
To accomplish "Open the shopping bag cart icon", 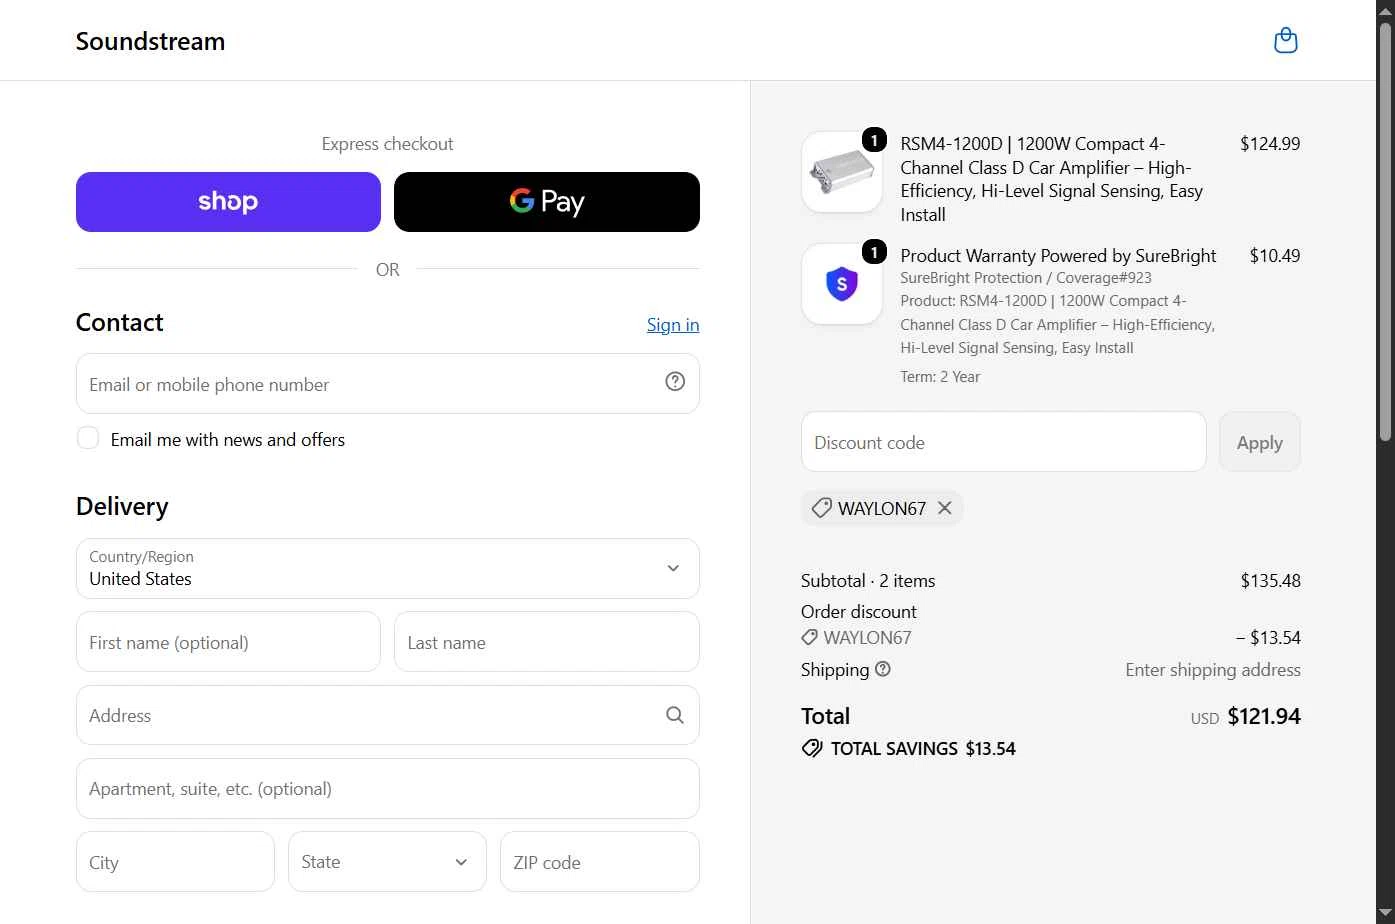I will coord(1286,41).
